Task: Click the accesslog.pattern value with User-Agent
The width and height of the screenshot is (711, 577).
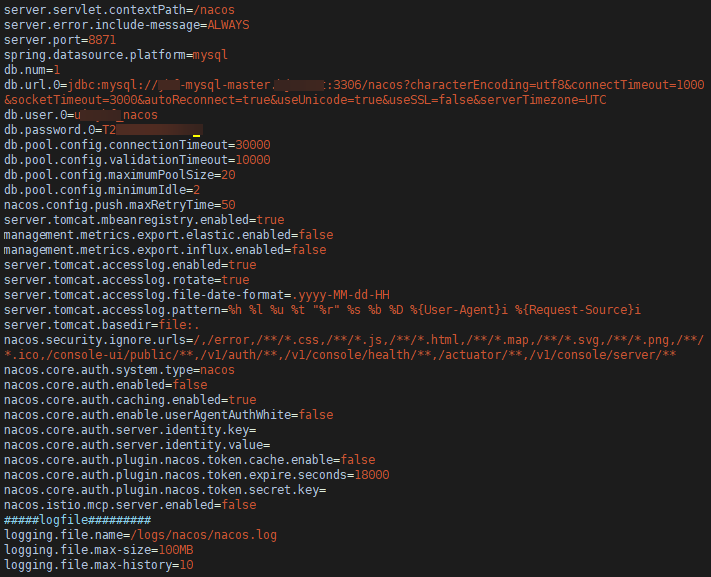Action: 434,309
